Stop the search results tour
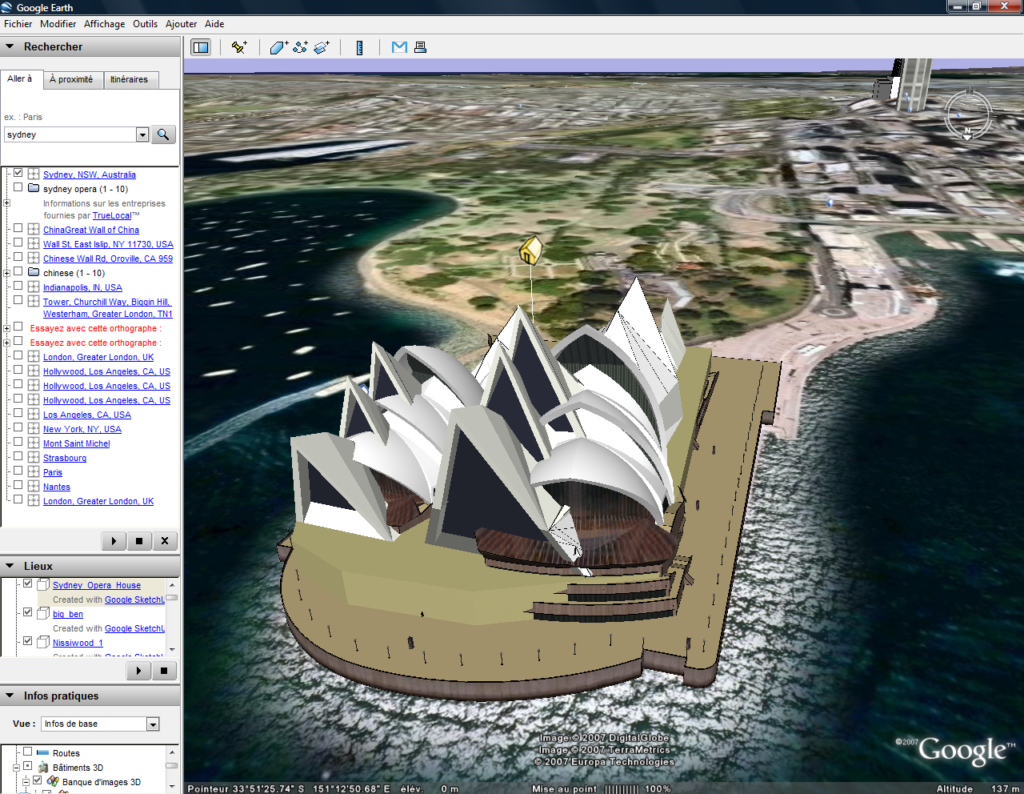 tap(139, 541)
